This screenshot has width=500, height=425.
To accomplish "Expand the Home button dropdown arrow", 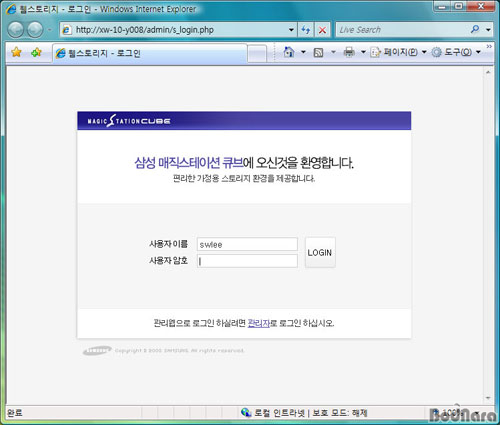I will 303,52.
